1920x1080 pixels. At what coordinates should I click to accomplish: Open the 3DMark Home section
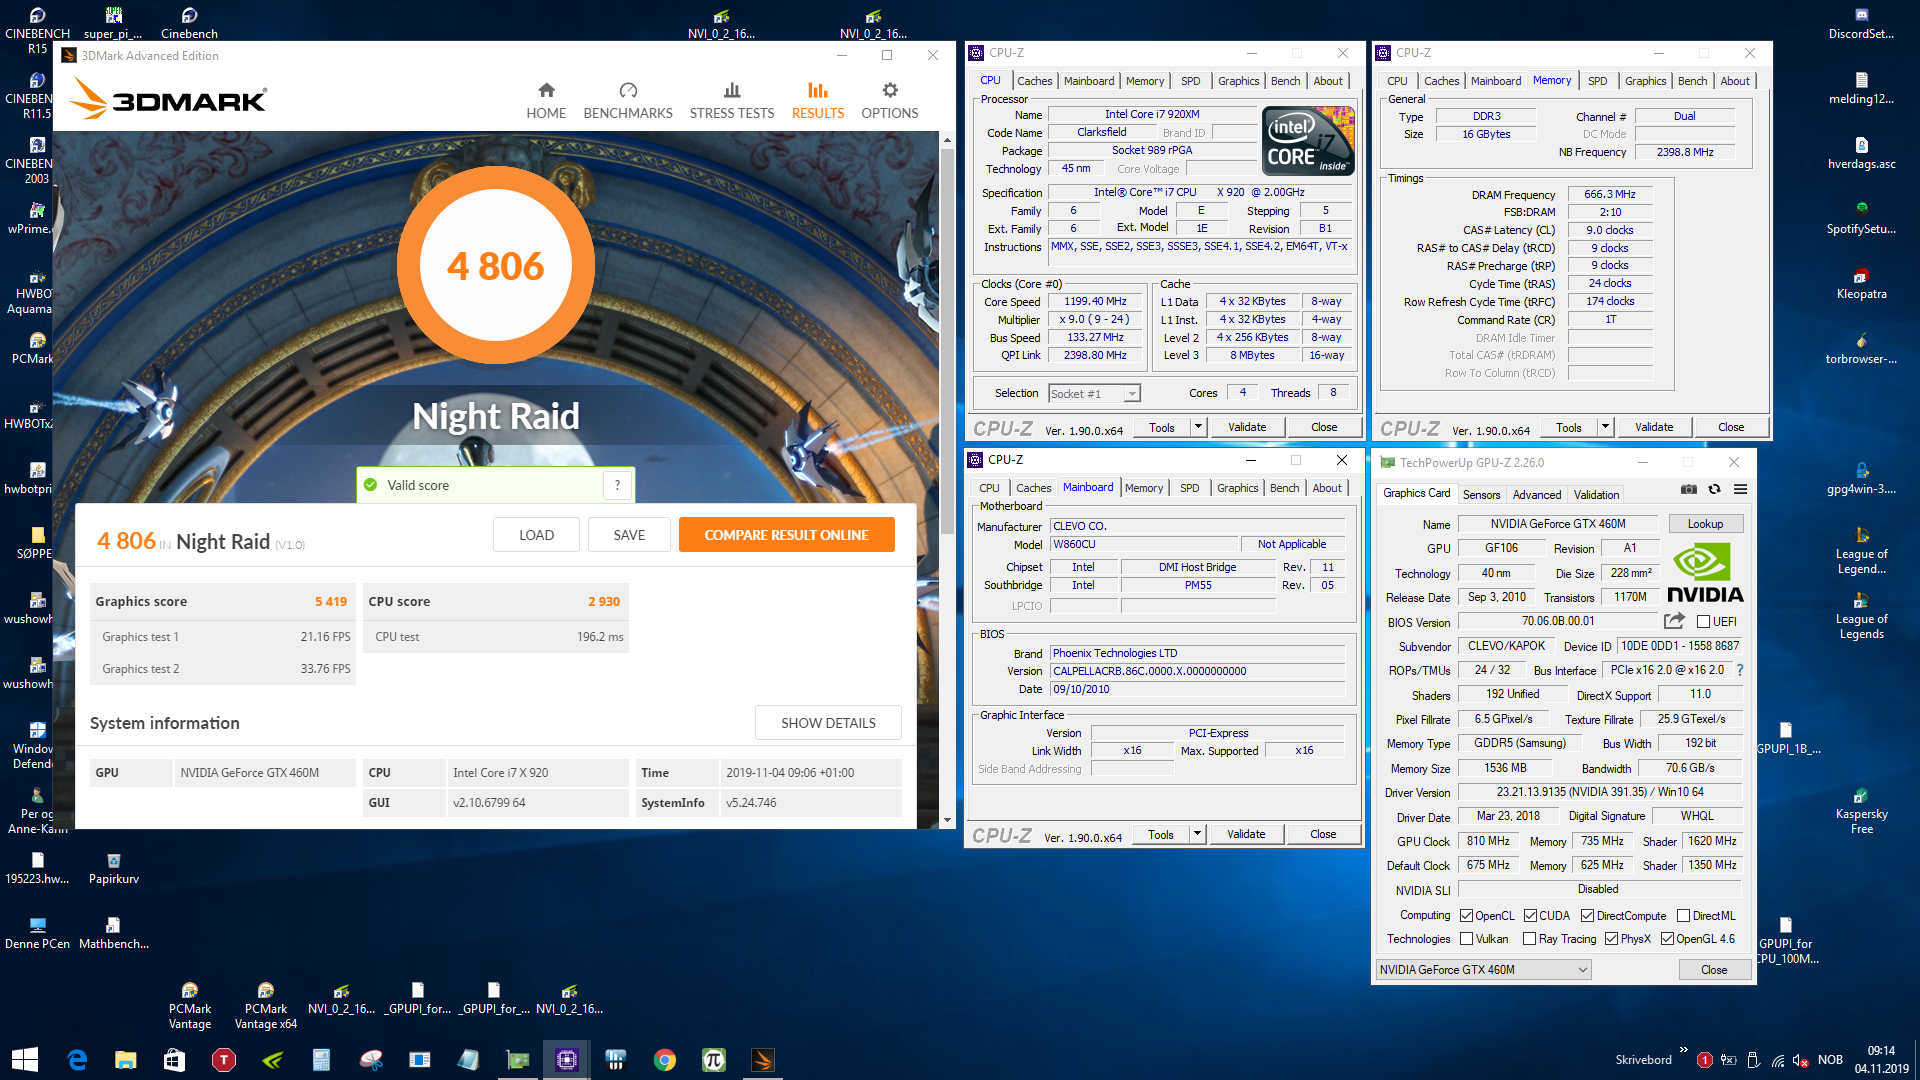click(x=546, y=101)
